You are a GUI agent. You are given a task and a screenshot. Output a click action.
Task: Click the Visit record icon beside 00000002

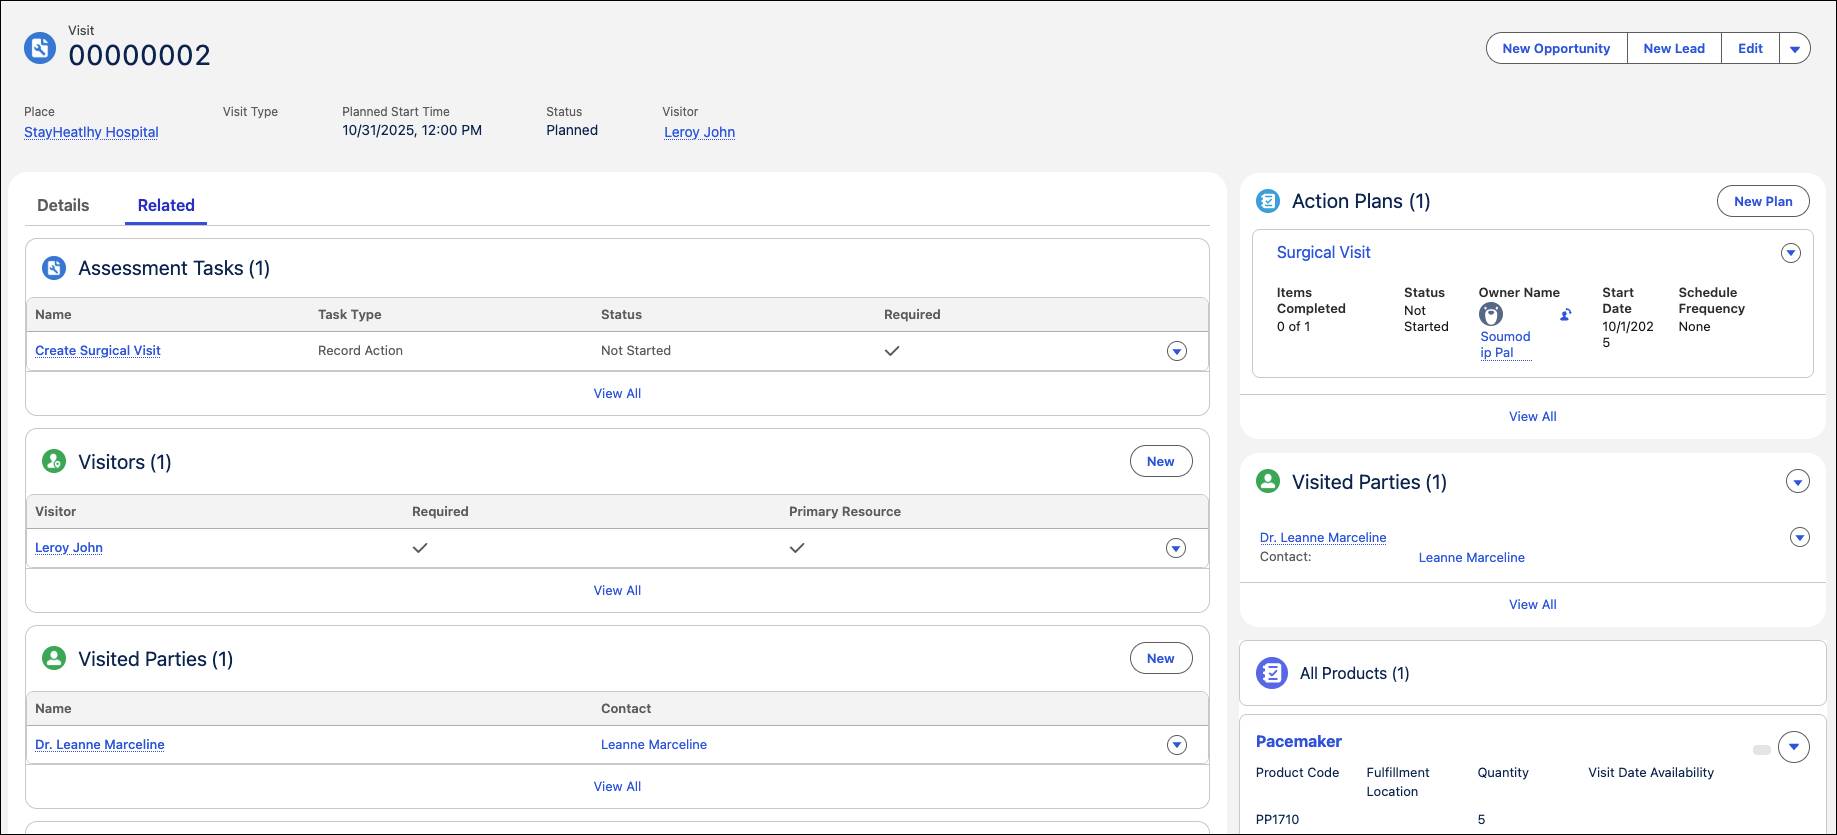click(x=40, y=48)
